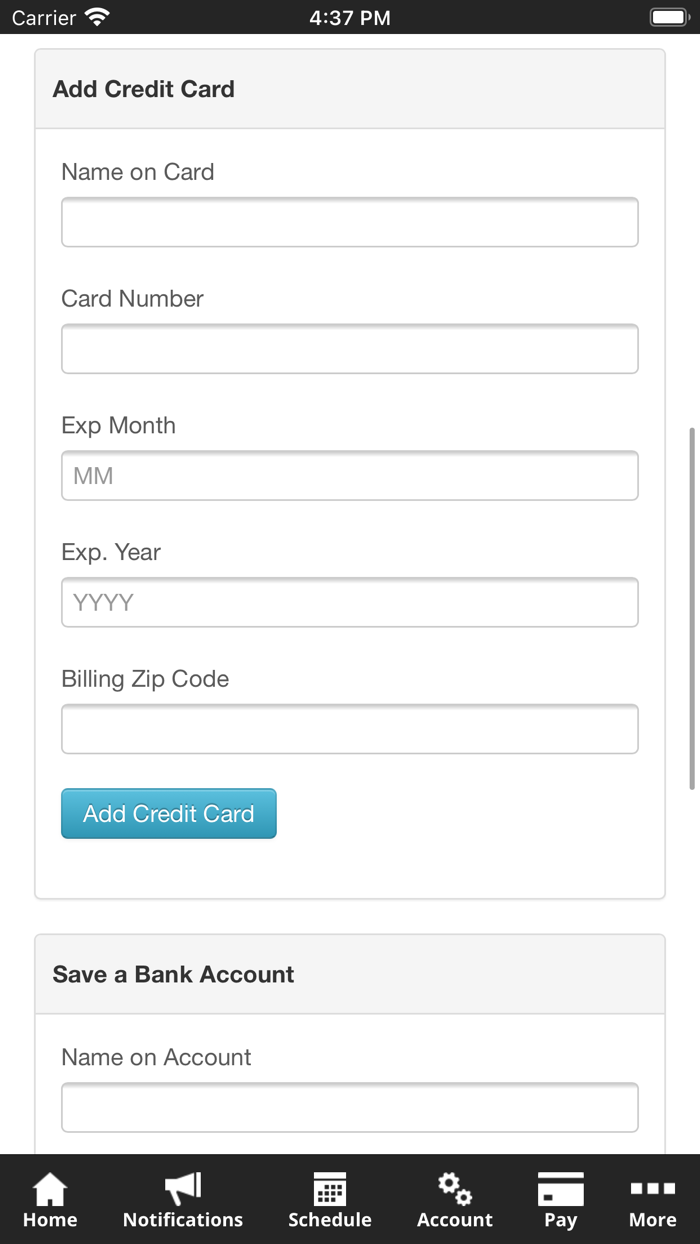Focus the Name on Card field

click(350, 222)
